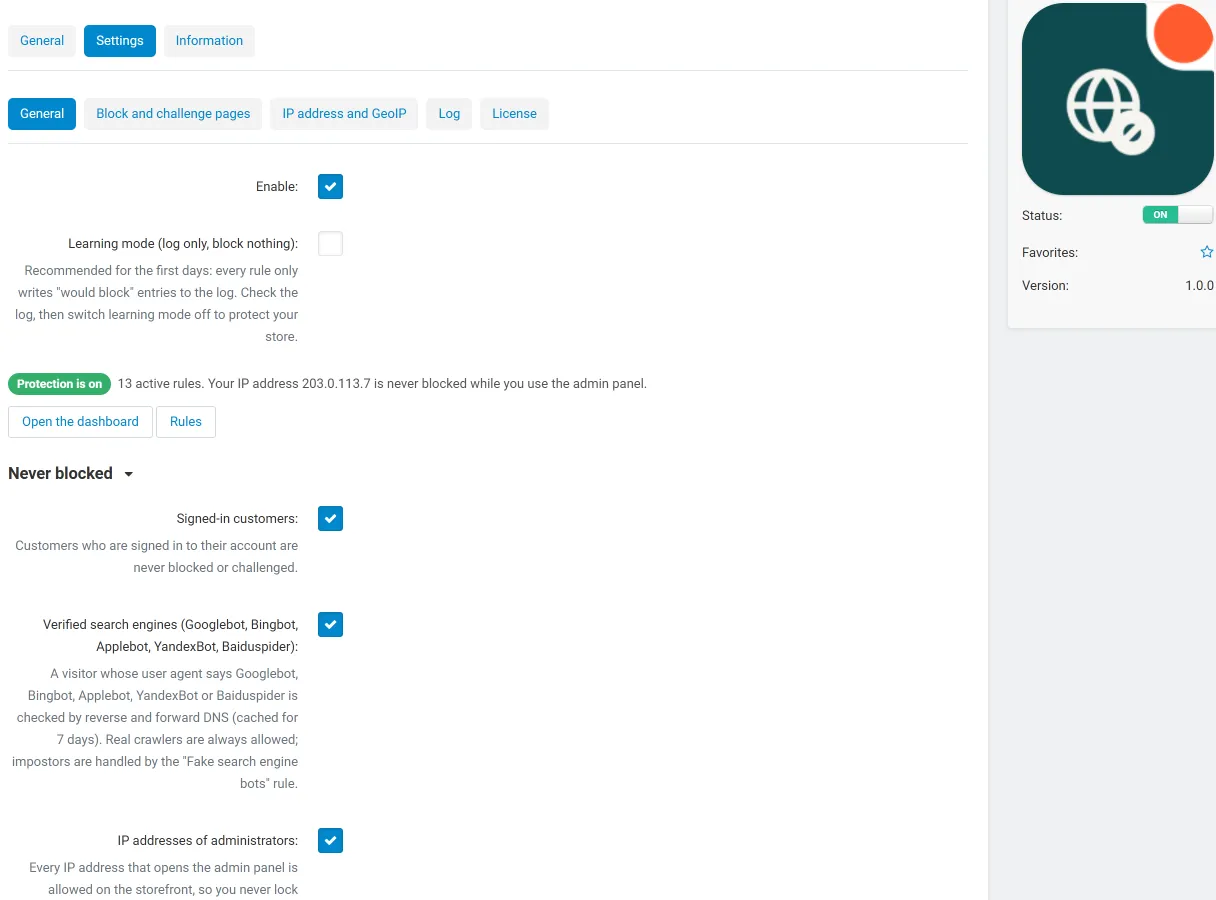Viewport: 1216px width, 900px height.
Task: Select the top-level Settings tab
Action: [120, 41]
